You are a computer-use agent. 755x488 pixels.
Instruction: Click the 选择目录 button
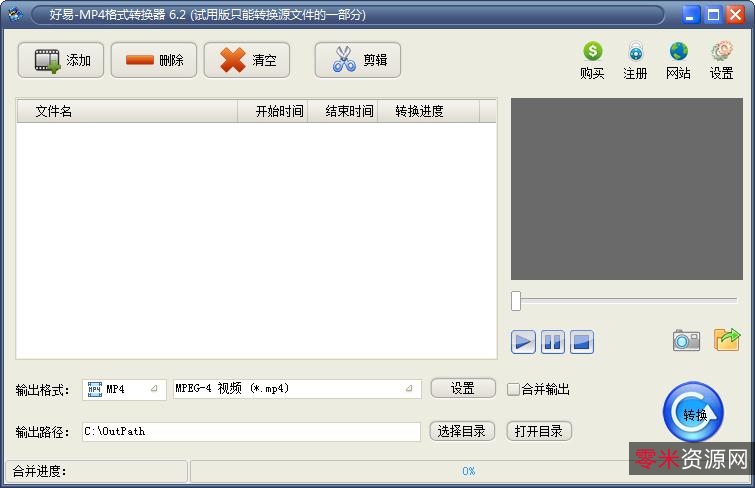pyautogui.click(x=462, y=431)
